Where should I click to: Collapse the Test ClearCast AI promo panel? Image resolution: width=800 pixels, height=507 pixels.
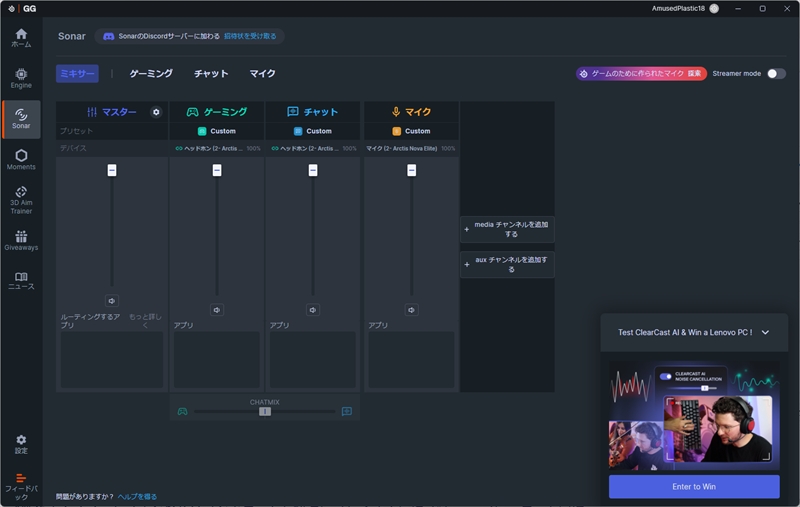click(x=765, y=333)
